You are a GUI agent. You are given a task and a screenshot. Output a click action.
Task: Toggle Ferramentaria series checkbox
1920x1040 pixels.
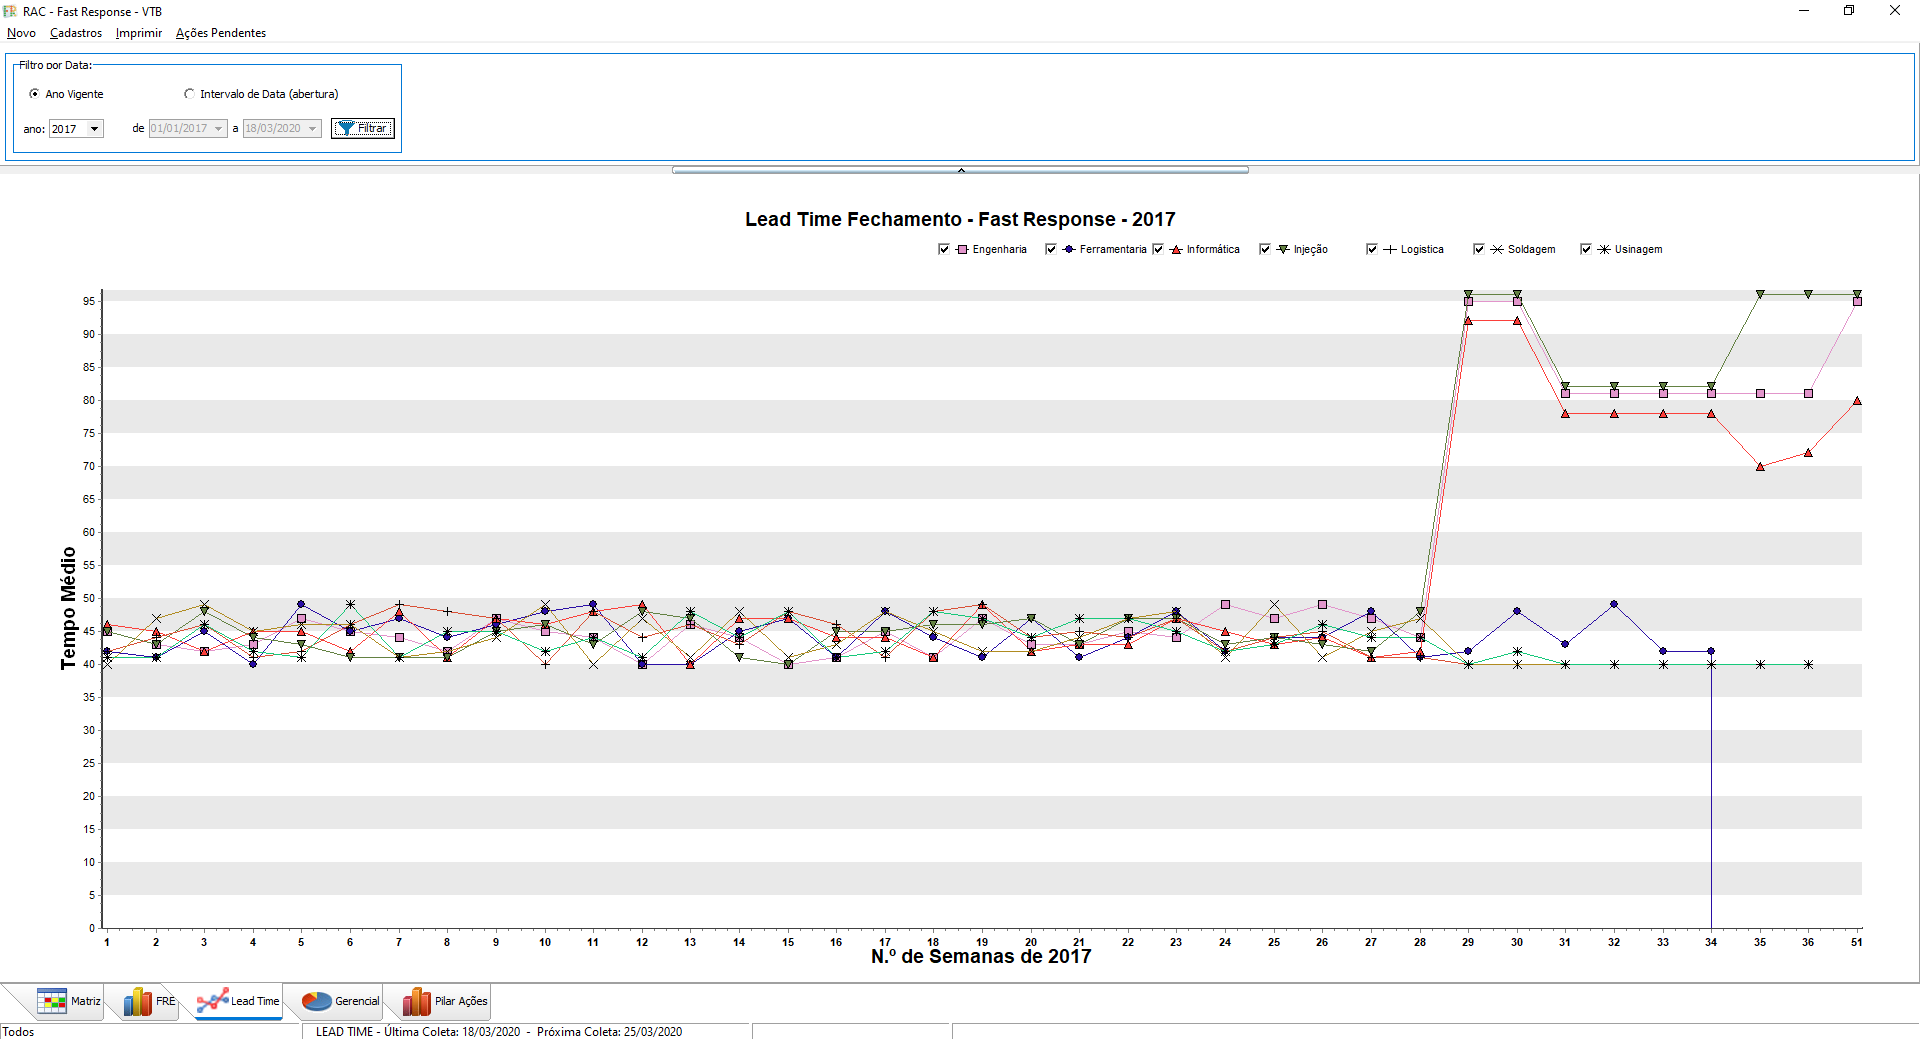tap(1051, 249)
